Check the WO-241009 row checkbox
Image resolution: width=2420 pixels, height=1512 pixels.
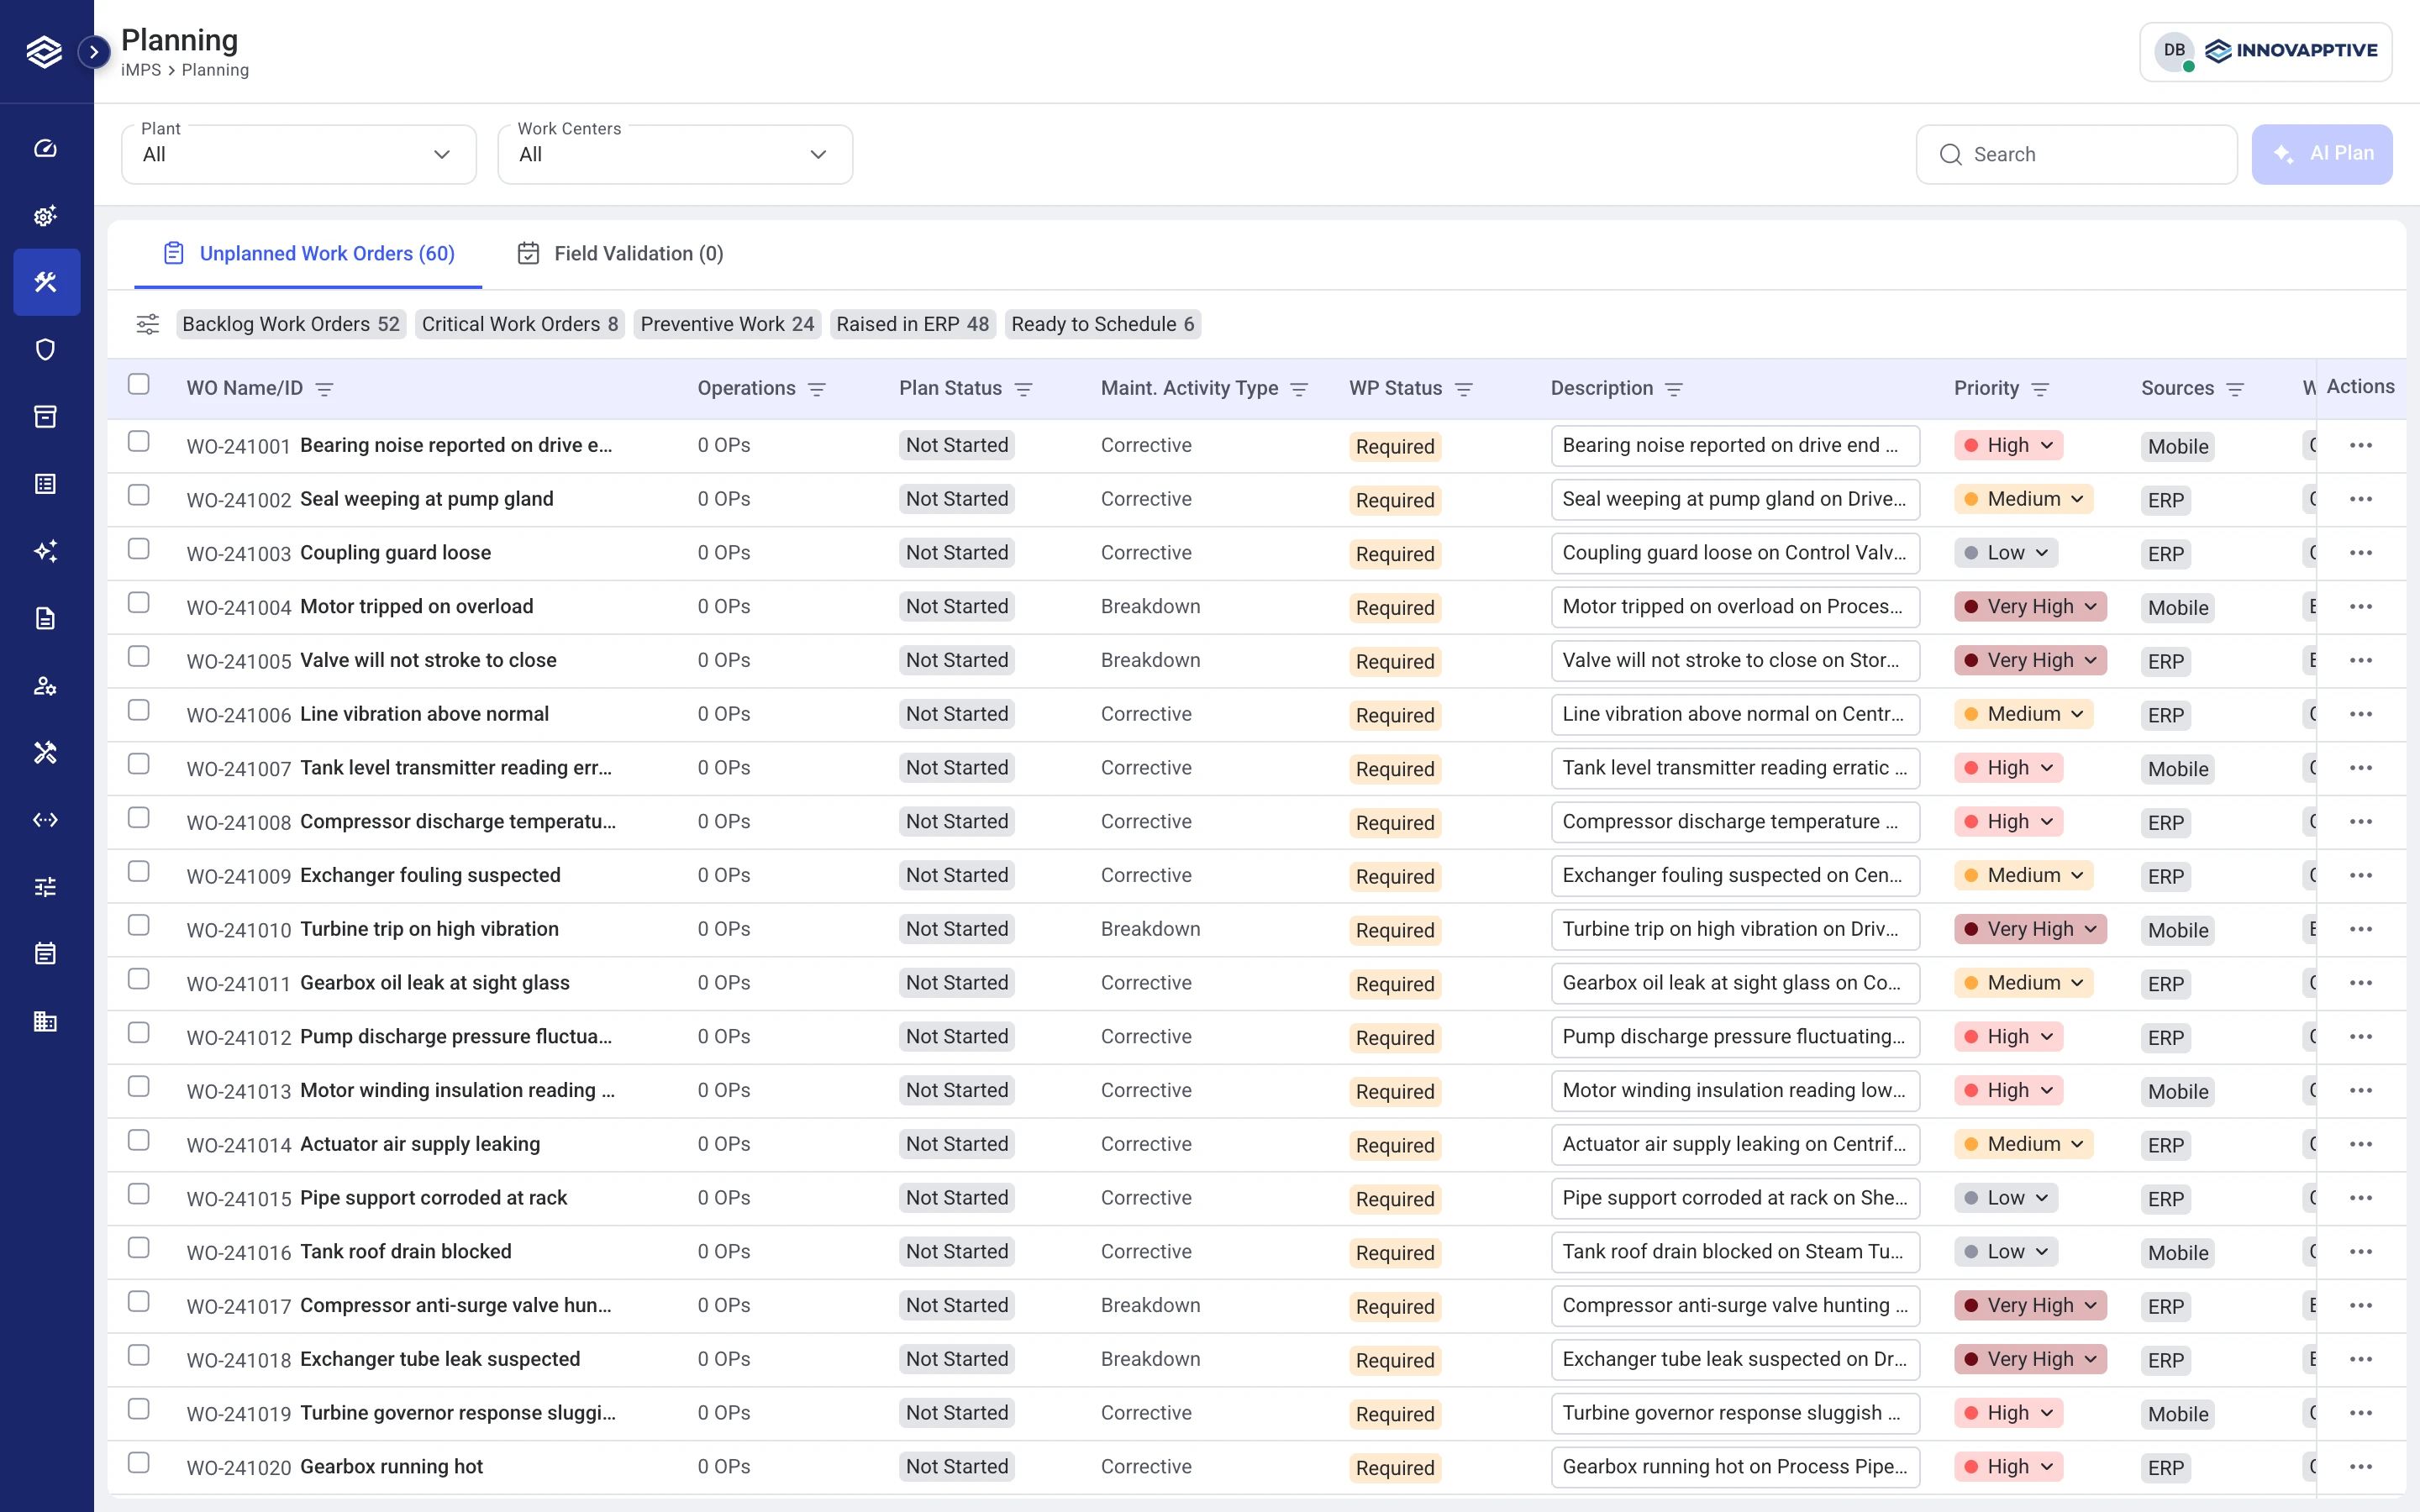pos(139,871)
